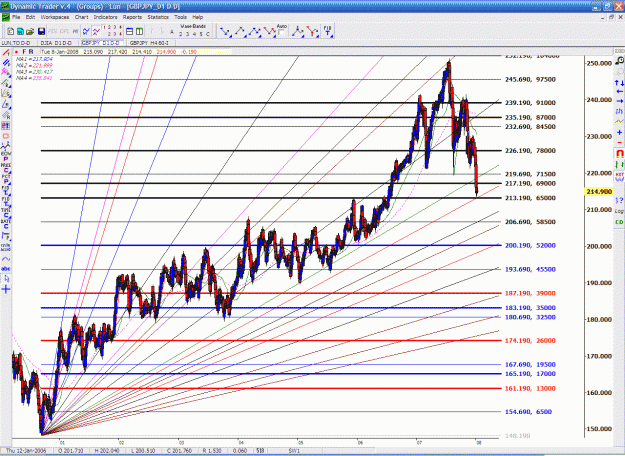Click the vertical split window icon

point(139,31)
